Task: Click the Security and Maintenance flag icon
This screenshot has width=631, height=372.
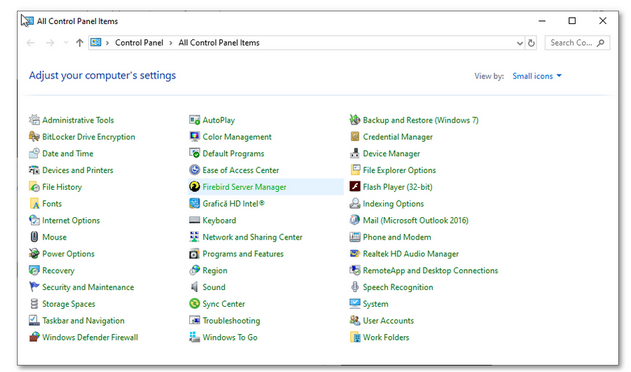Action: coord(35,287)
